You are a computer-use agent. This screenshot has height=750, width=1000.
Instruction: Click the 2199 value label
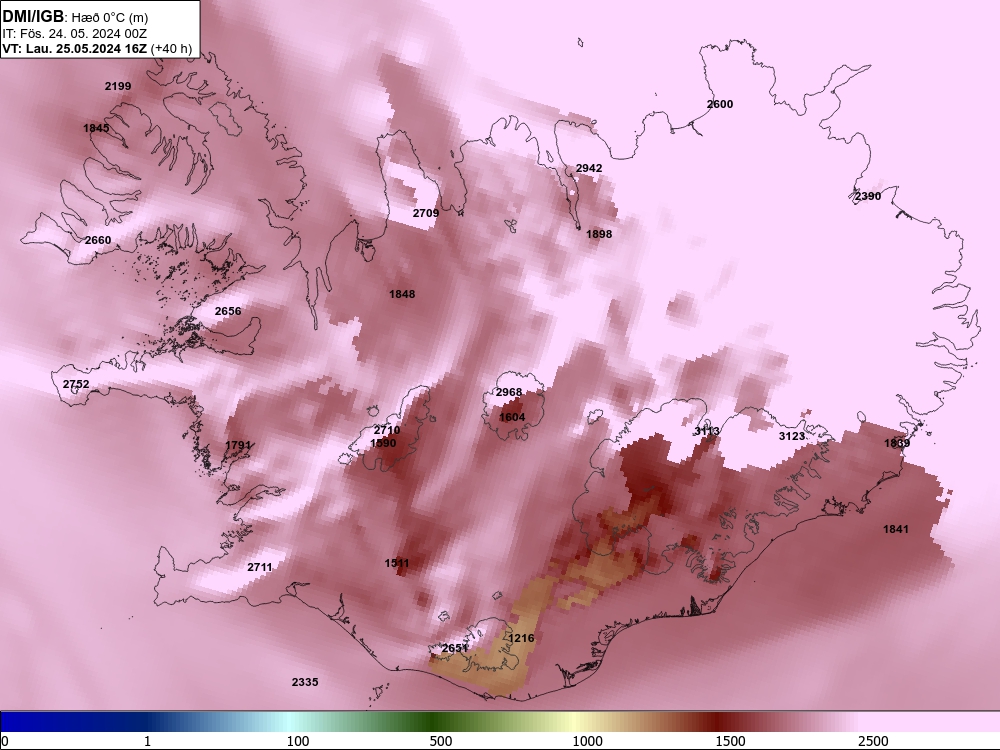(x=118, y=86)
